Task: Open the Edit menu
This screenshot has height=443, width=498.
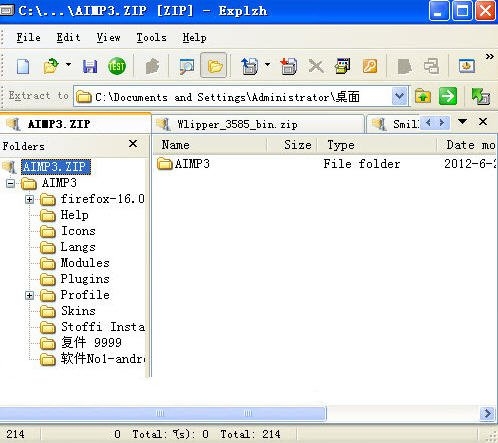Action: click(68, 37)
